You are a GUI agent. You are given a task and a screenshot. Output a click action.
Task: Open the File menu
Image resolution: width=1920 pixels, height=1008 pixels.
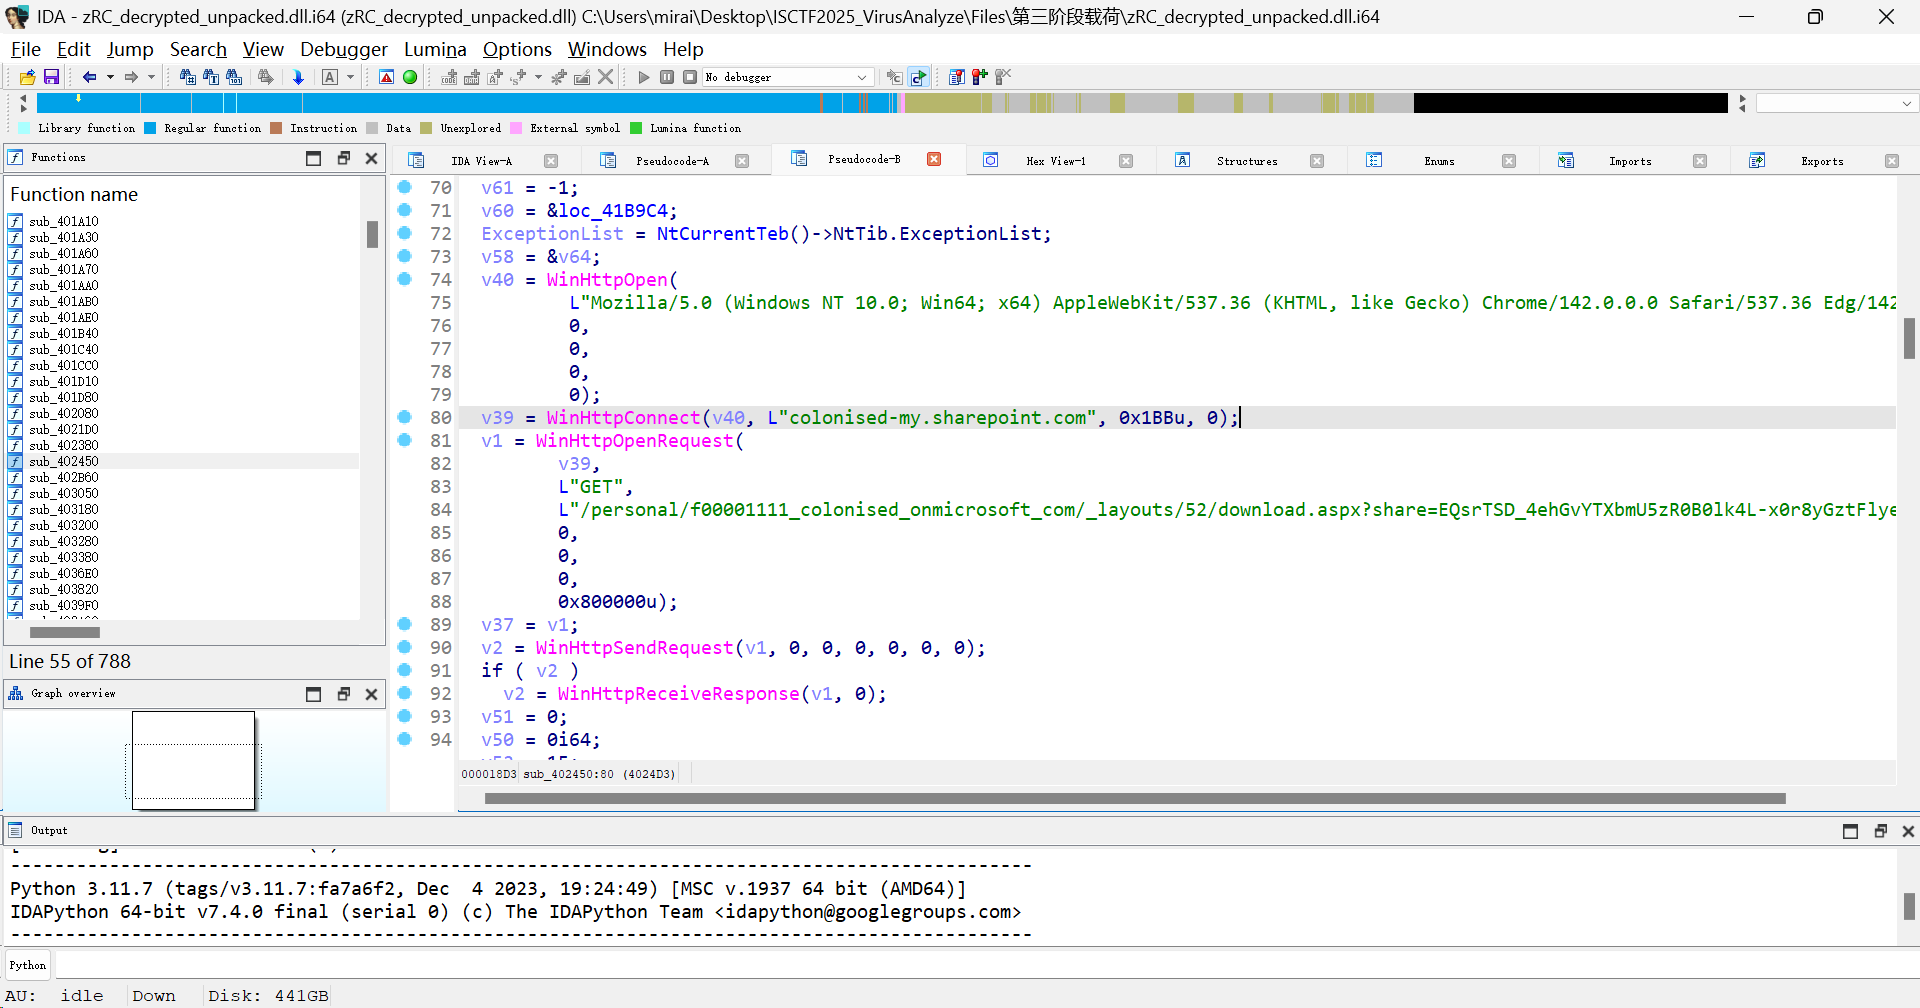[26, 49]
